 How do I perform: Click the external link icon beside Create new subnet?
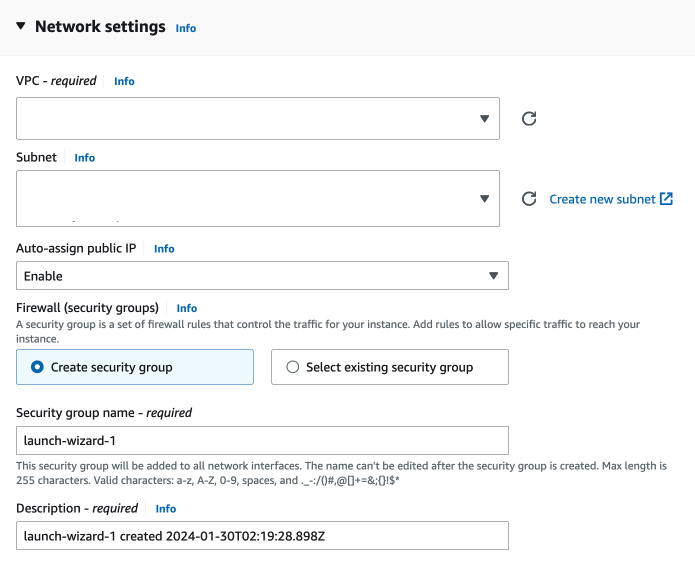pyautogui.click(x=666, y=199)
